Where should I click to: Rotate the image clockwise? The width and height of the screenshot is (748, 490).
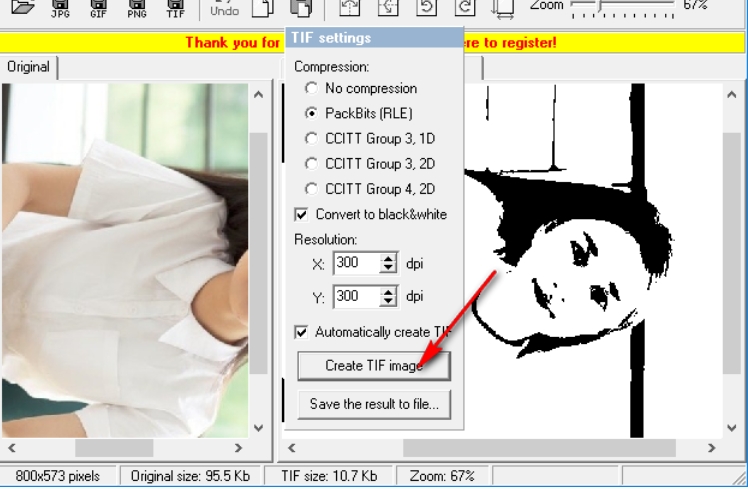click(465, 8)
